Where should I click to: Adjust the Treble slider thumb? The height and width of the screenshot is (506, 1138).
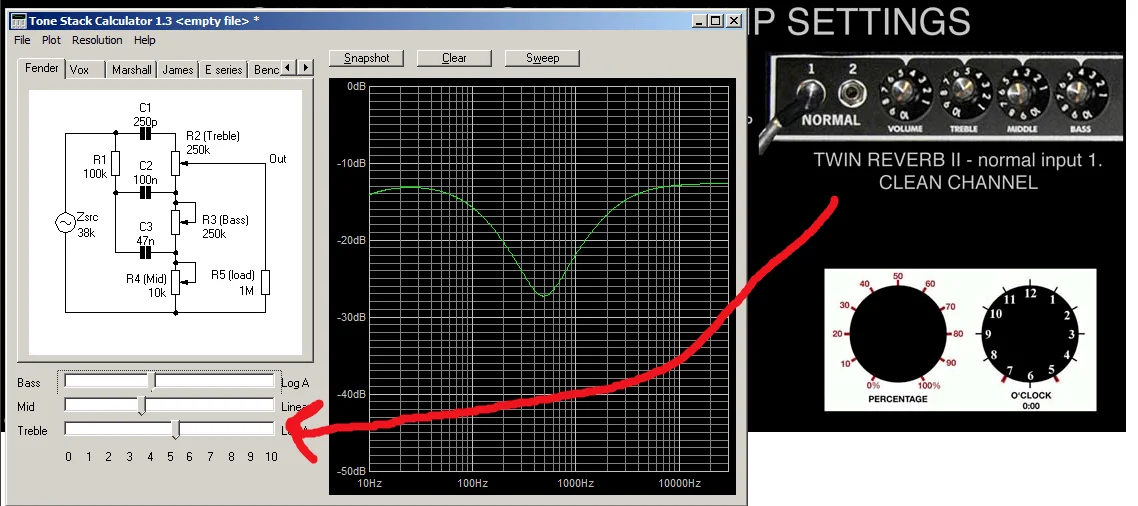pyautogui.click(x=176, y=430)
